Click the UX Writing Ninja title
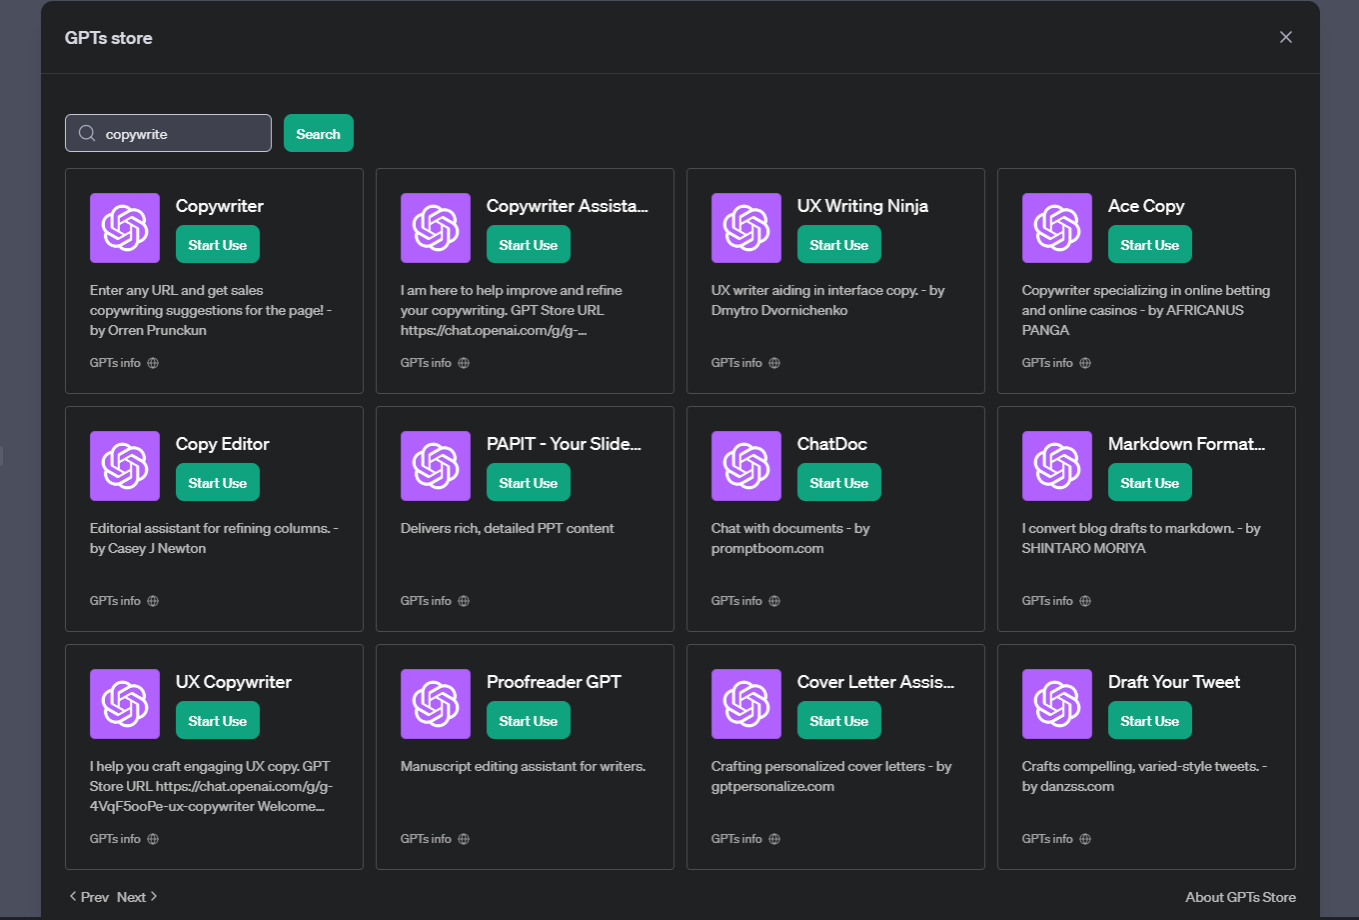 pos(862,206)
